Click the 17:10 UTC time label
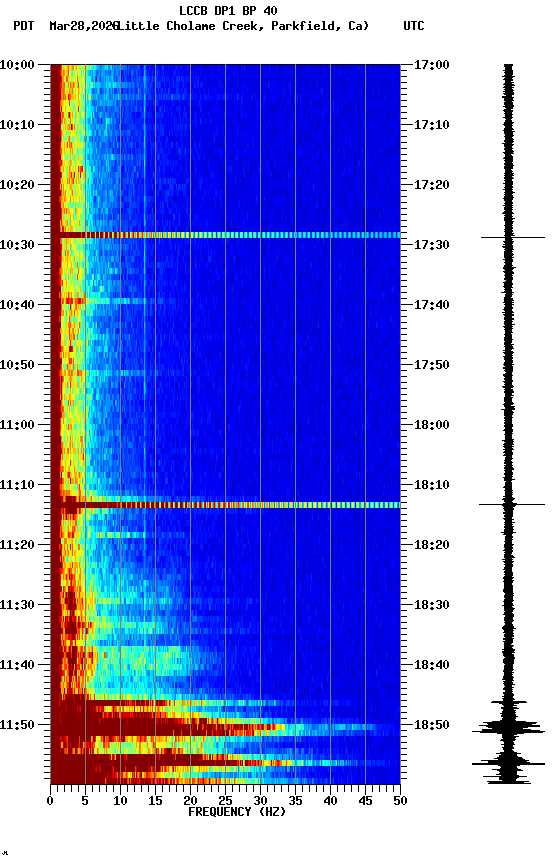552x864 pixels. pos(432,125)
